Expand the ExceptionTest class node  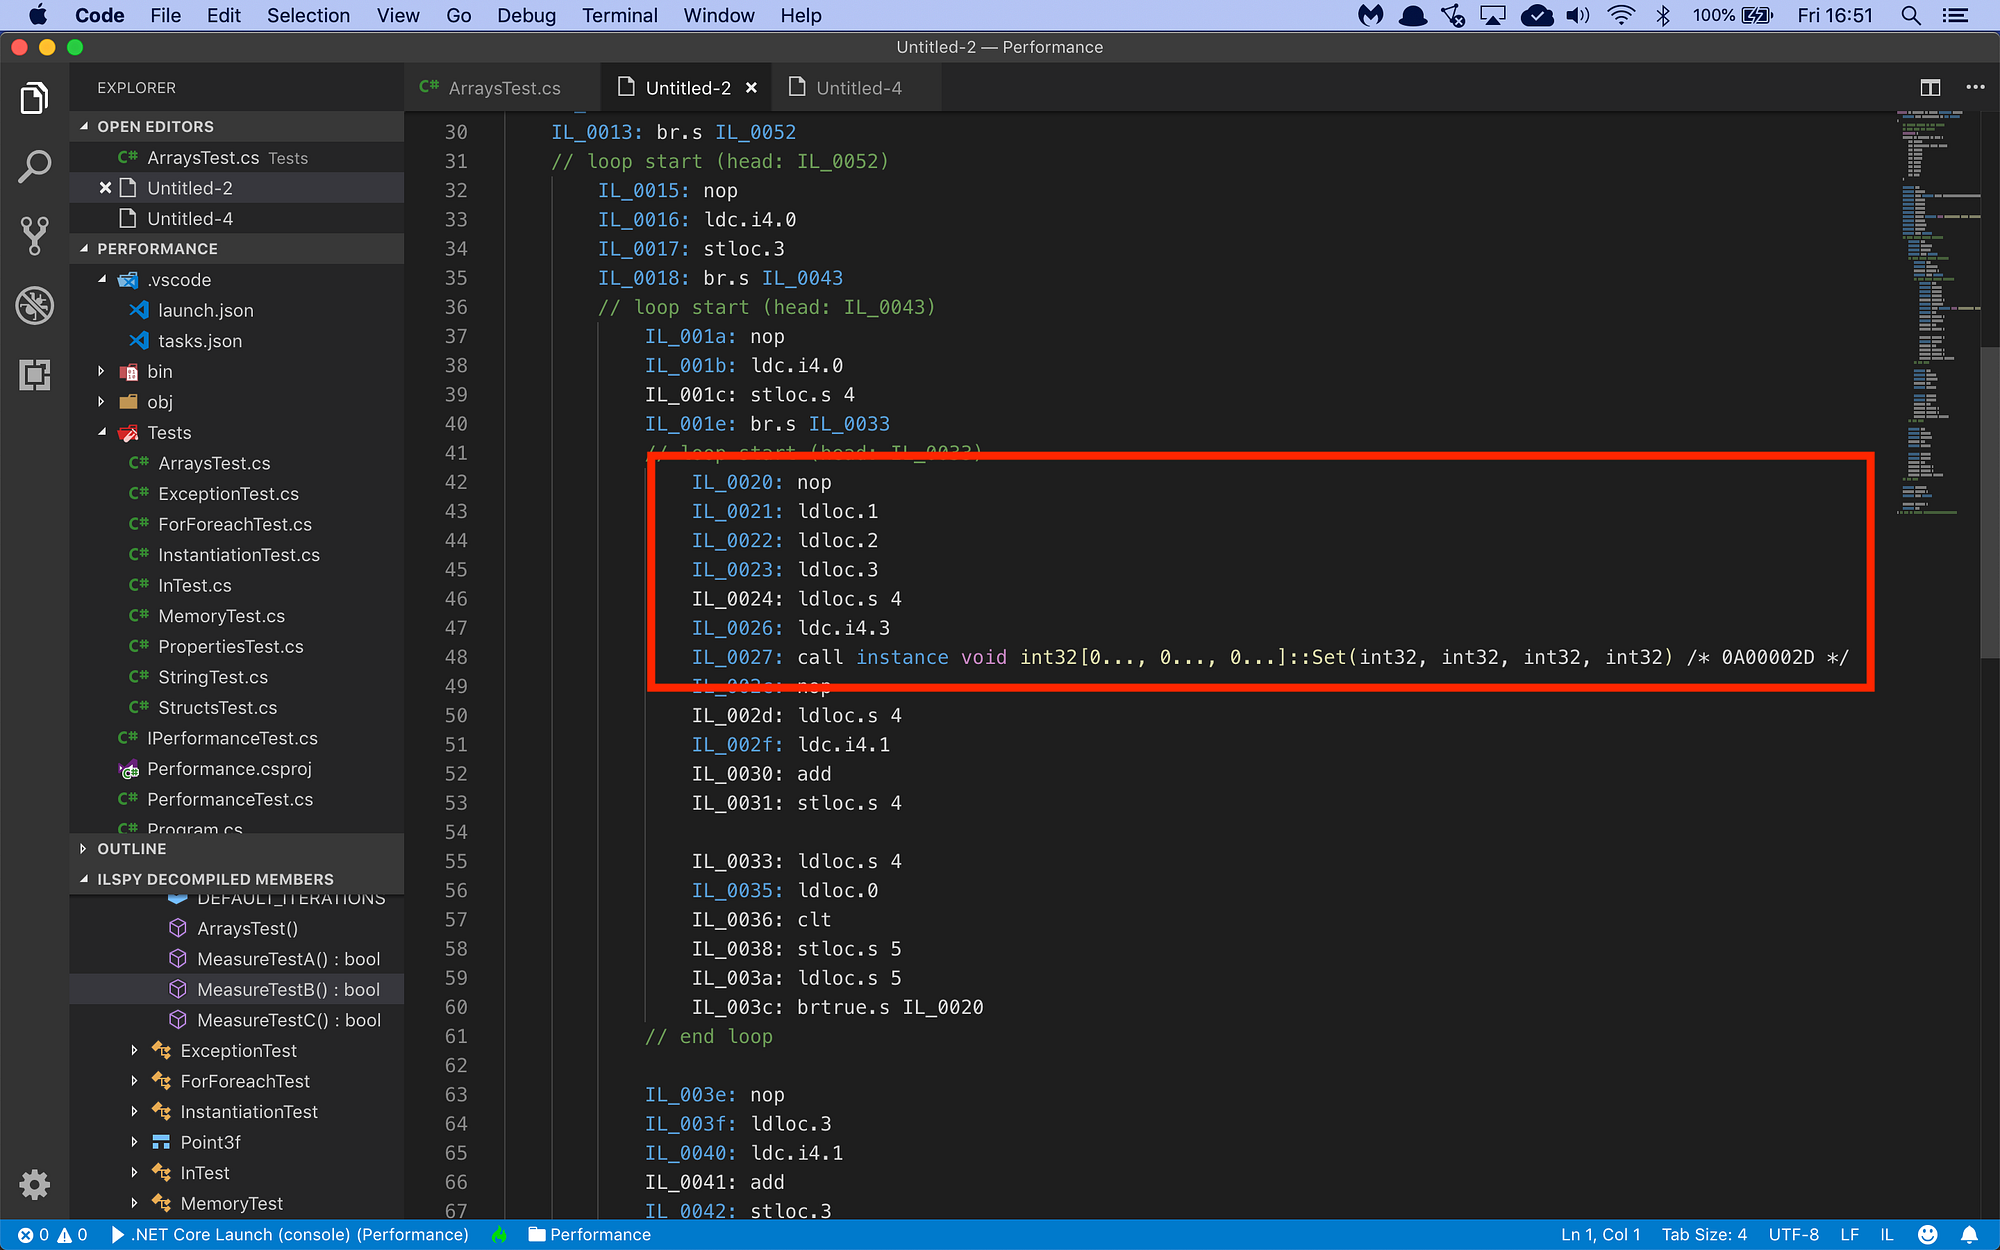click(135, 1051)
